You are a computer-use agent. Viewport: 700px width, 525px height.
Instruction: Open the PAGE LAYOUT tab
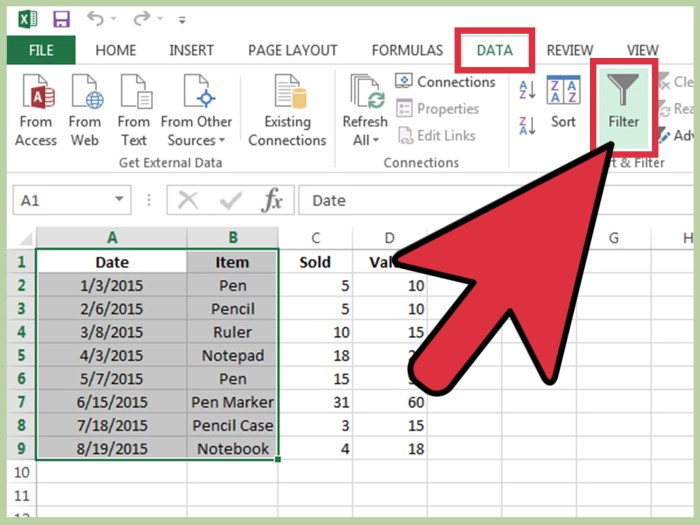pyautogui.click(x=293, y=50)
